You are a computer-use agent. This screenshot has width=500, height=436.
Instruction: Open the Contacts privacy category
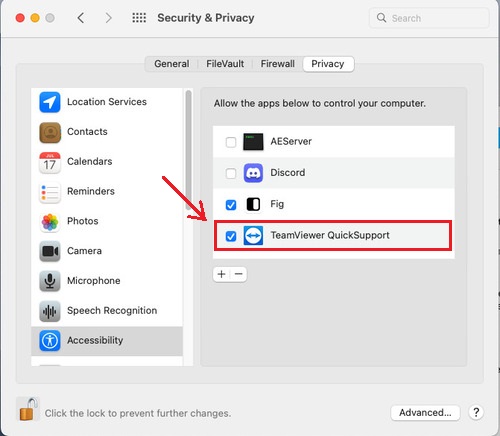[107, 132]
